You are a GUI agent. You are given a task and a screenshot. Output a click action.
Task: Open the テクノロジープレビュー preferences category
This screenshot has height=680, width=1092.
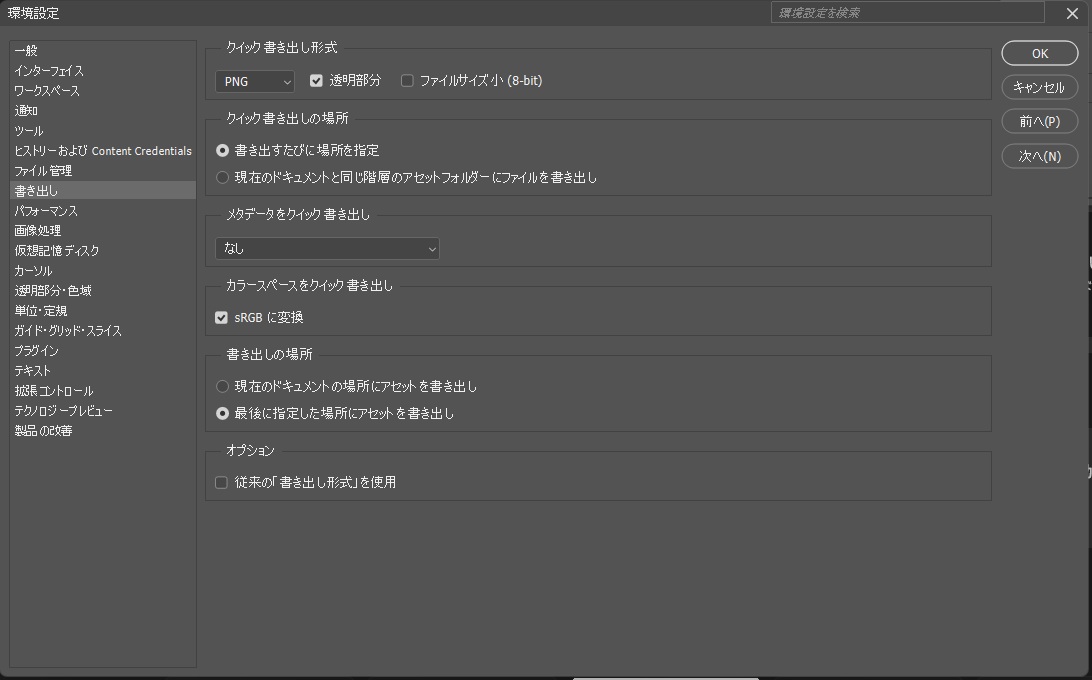pos(103,411)
